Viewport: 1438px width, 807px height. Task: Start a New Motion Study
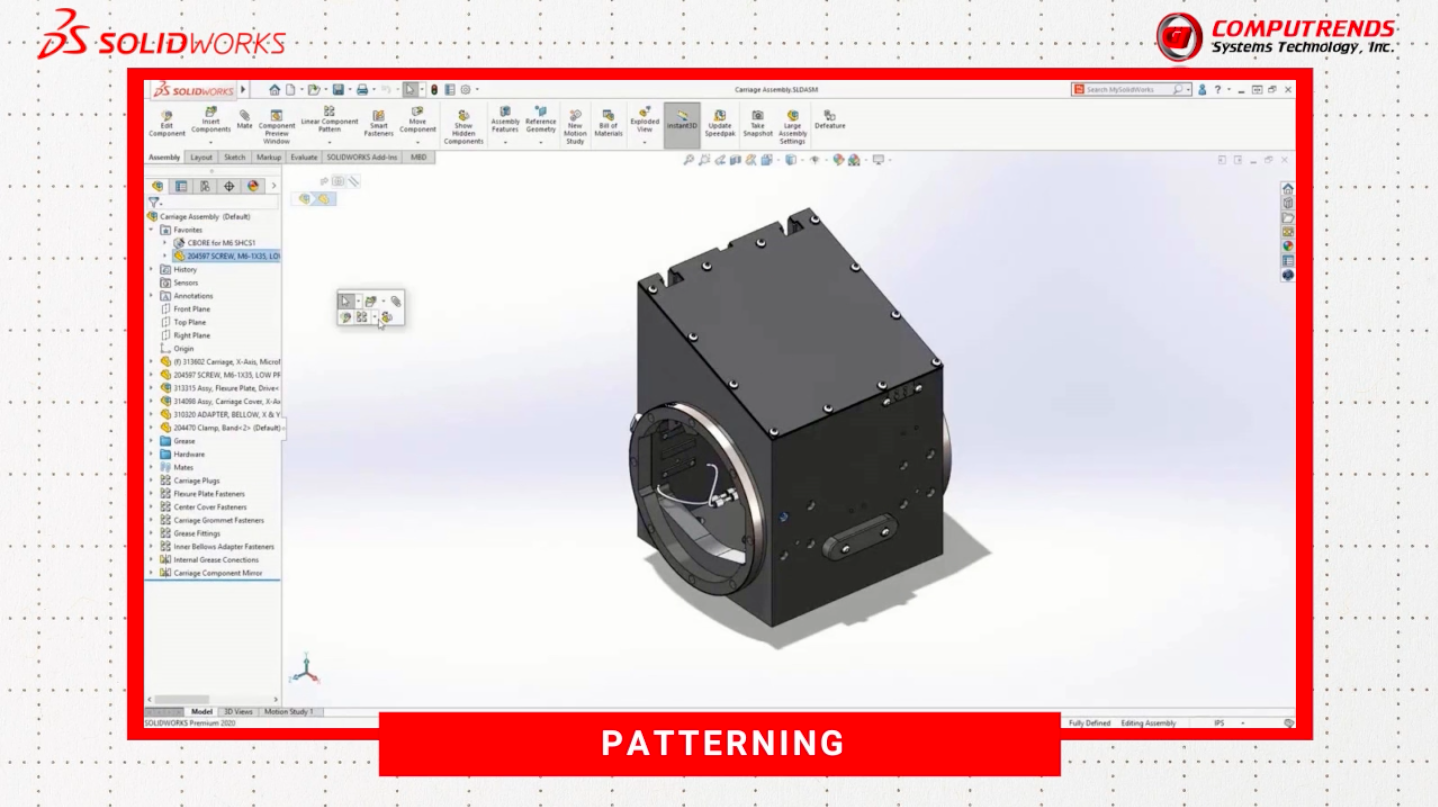575,125
